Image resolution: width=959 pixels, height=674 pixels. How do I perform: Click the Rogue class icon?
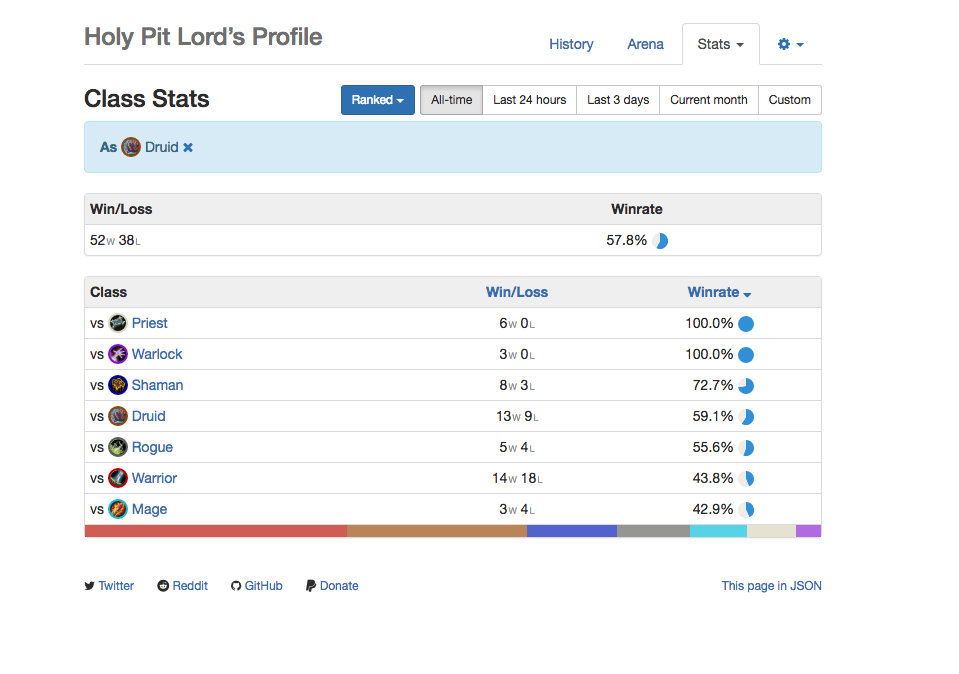click(x=118, y=447)
